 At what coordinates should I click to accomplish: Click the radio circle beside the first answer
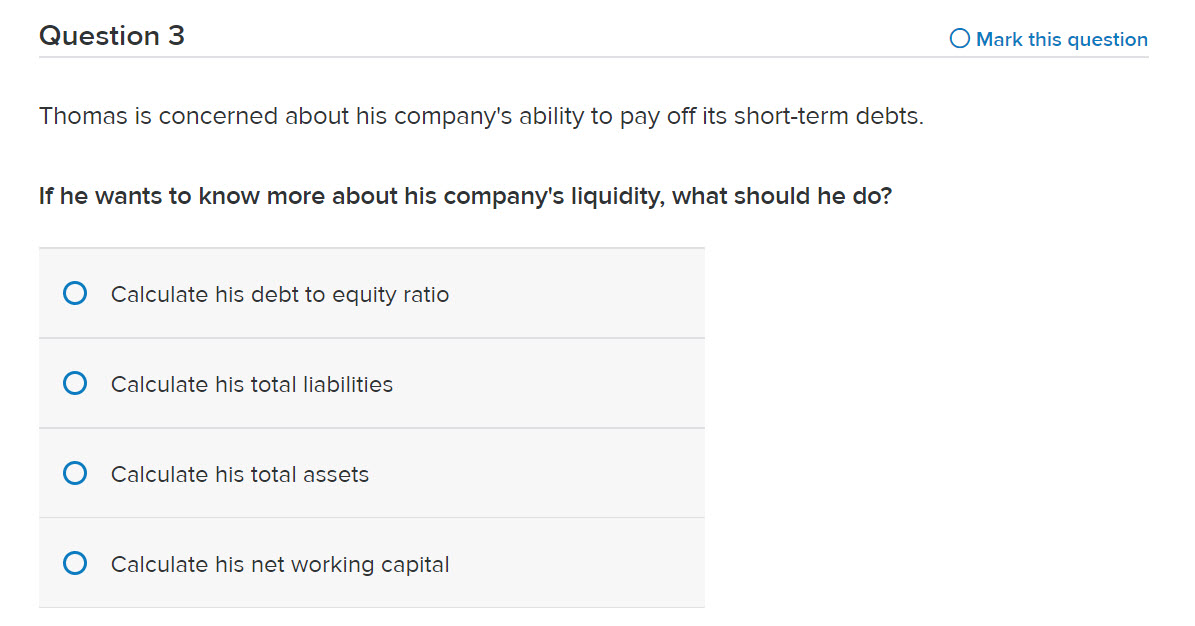75,293
